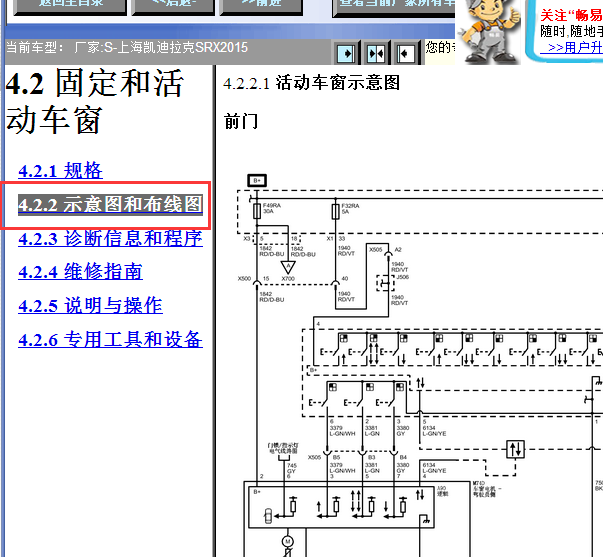Image resolution: width=603 pixels, height=557 pixels.
Task: Click the 6134 L-GN/YE wire label above dashed line
Action: point(435,430)
